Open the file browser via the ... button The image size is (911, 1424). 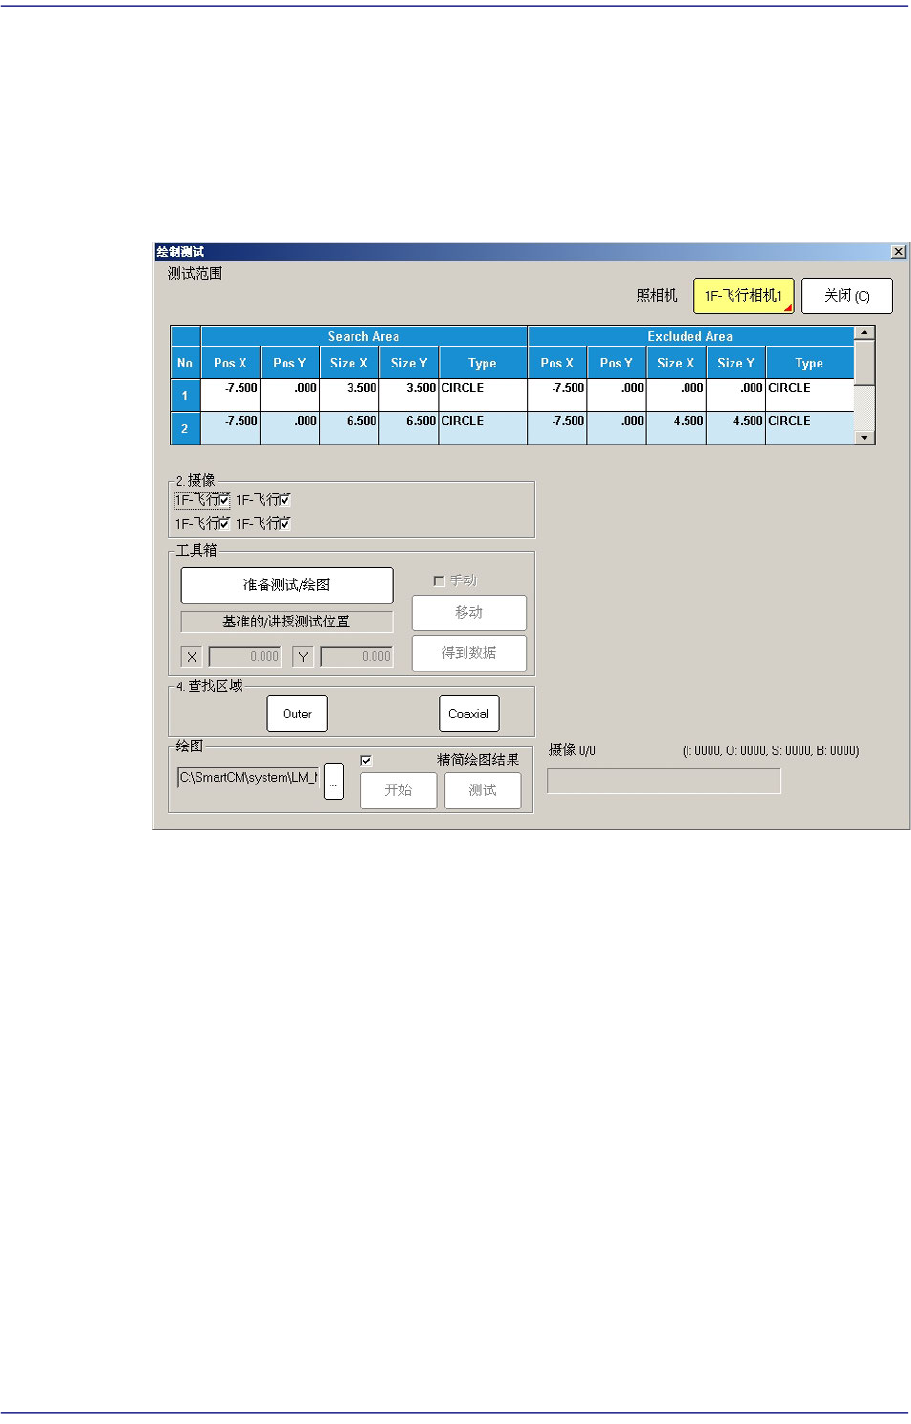tap(334, 782)
